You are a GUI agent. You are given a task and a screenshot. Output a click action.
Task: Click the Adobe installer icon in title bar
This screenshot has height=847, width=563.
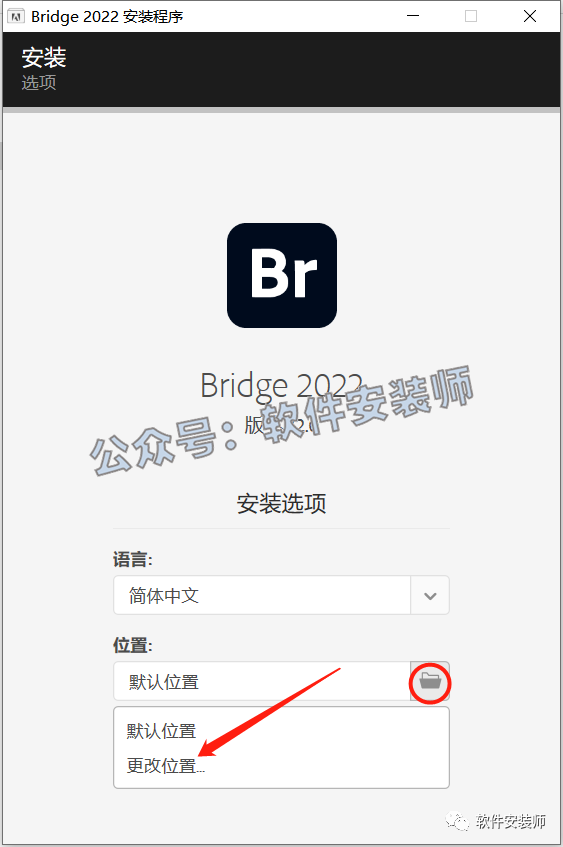tap(16, 17)
